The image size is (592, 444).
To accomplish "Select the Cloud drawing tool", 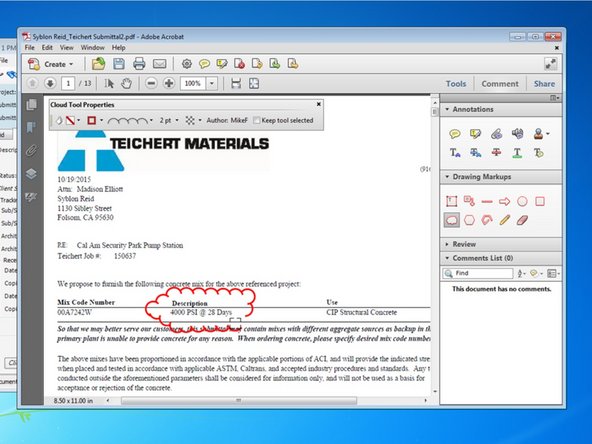I will pyautogui.click(x=452, y=220).
